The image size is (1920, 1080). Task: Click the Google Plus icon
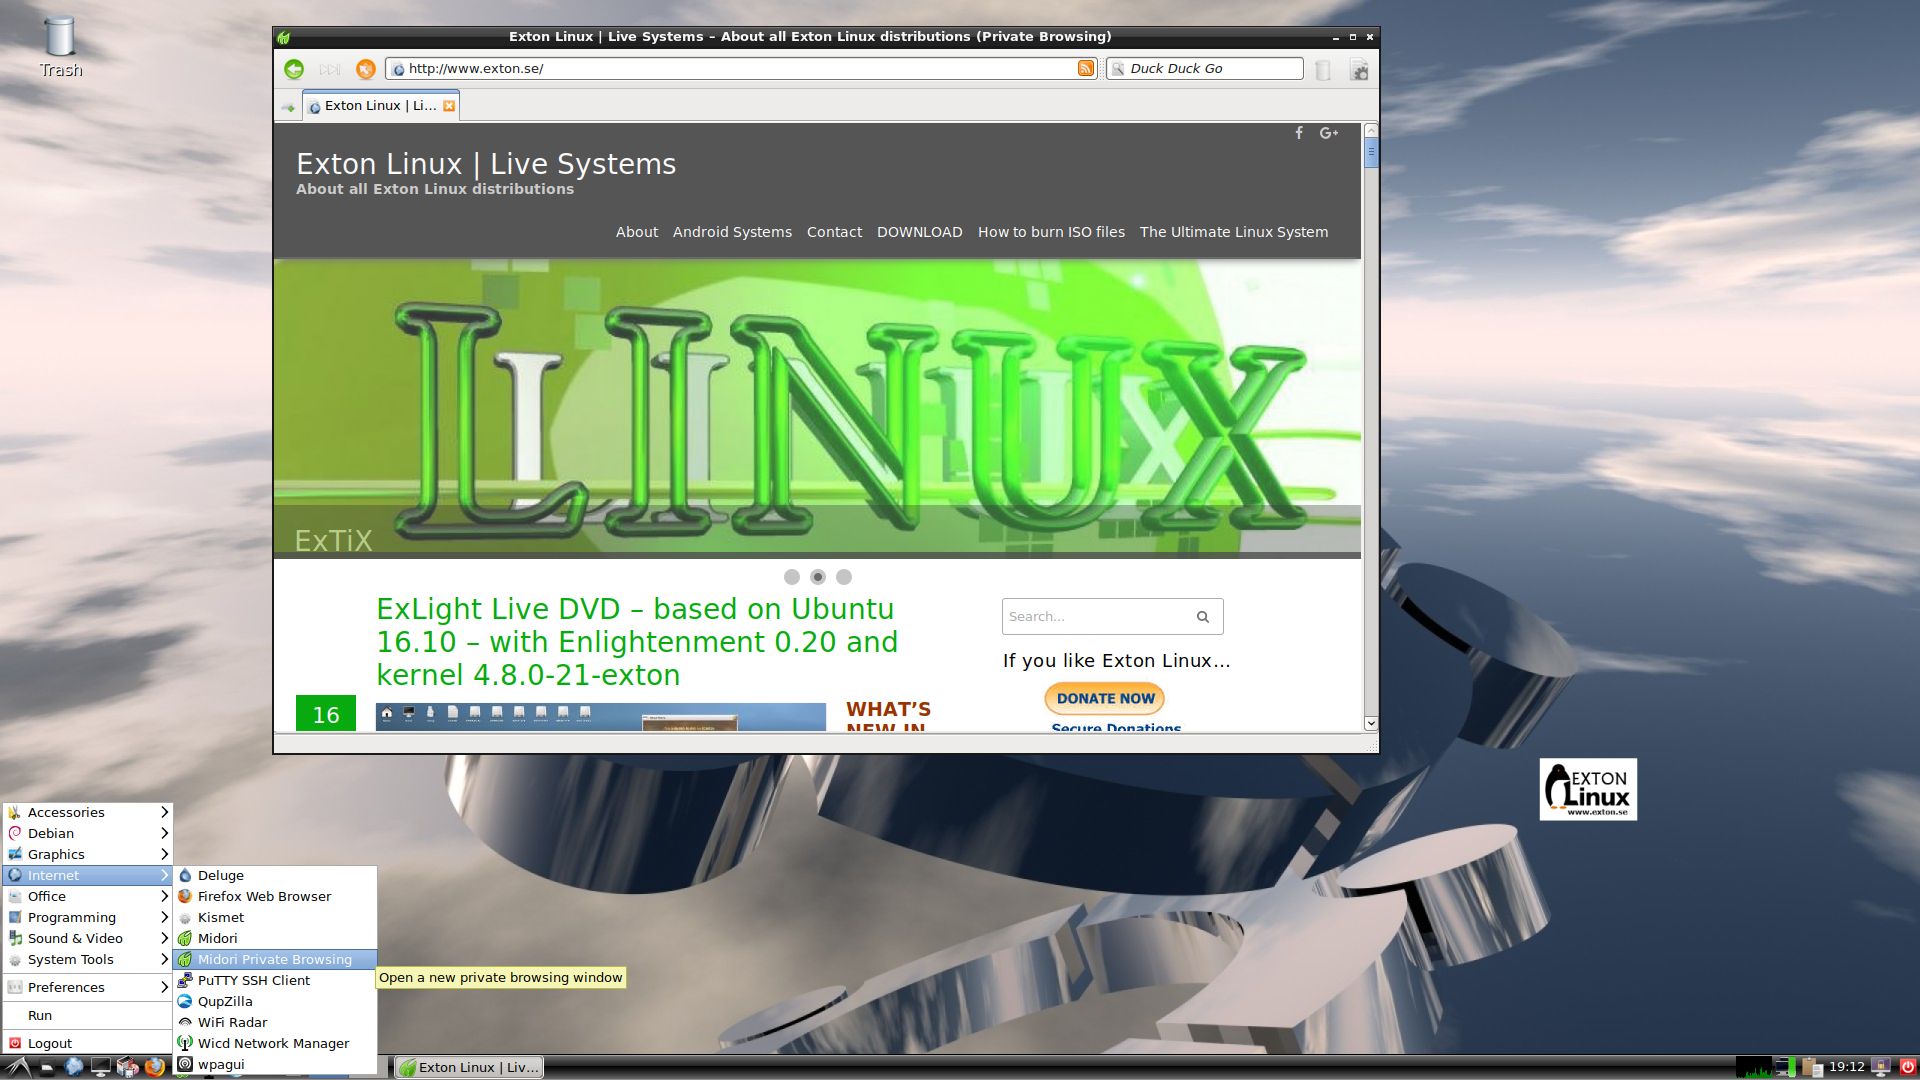pos(1329,133)
